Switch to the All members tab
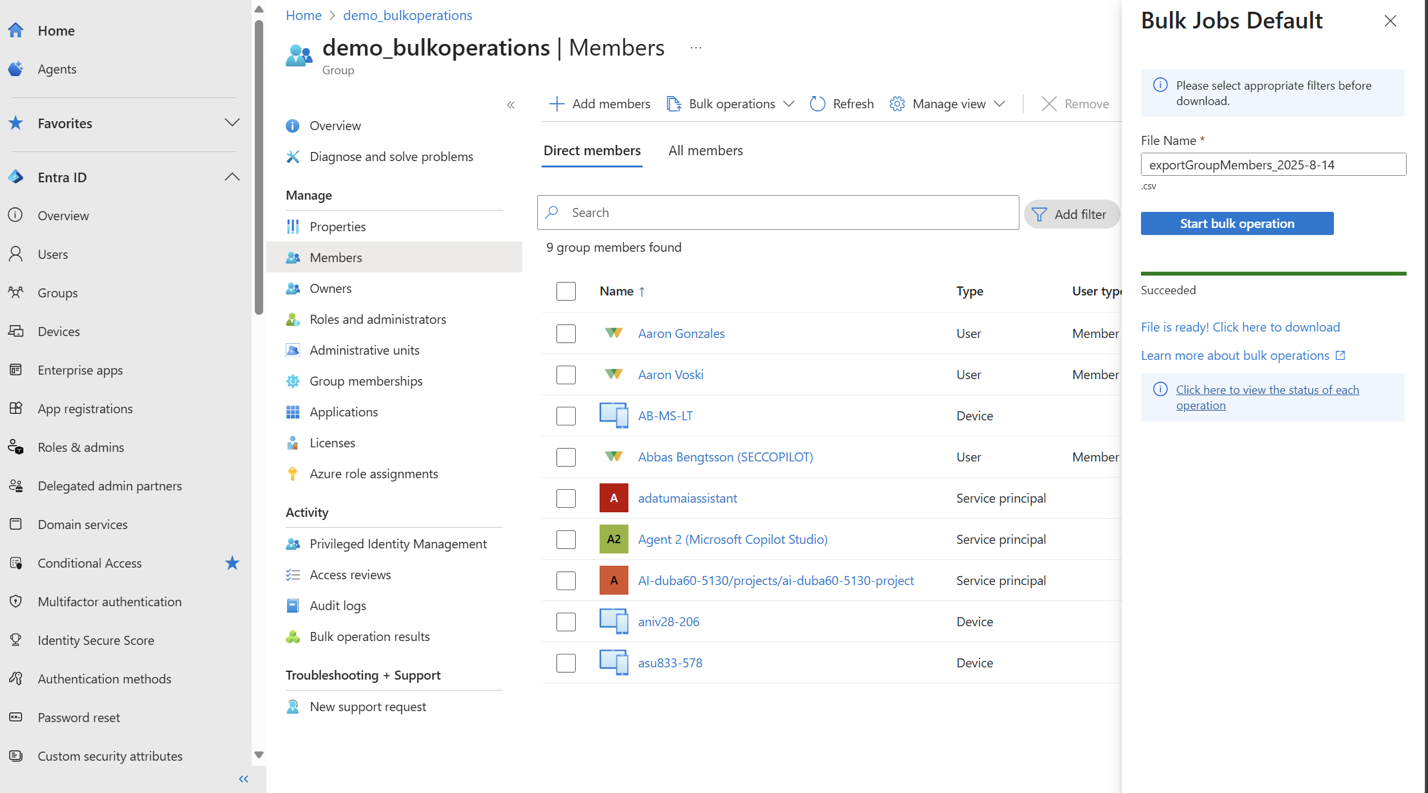Image resolution: width=1428 pixels, height=793 pixels. pos(705,150)
